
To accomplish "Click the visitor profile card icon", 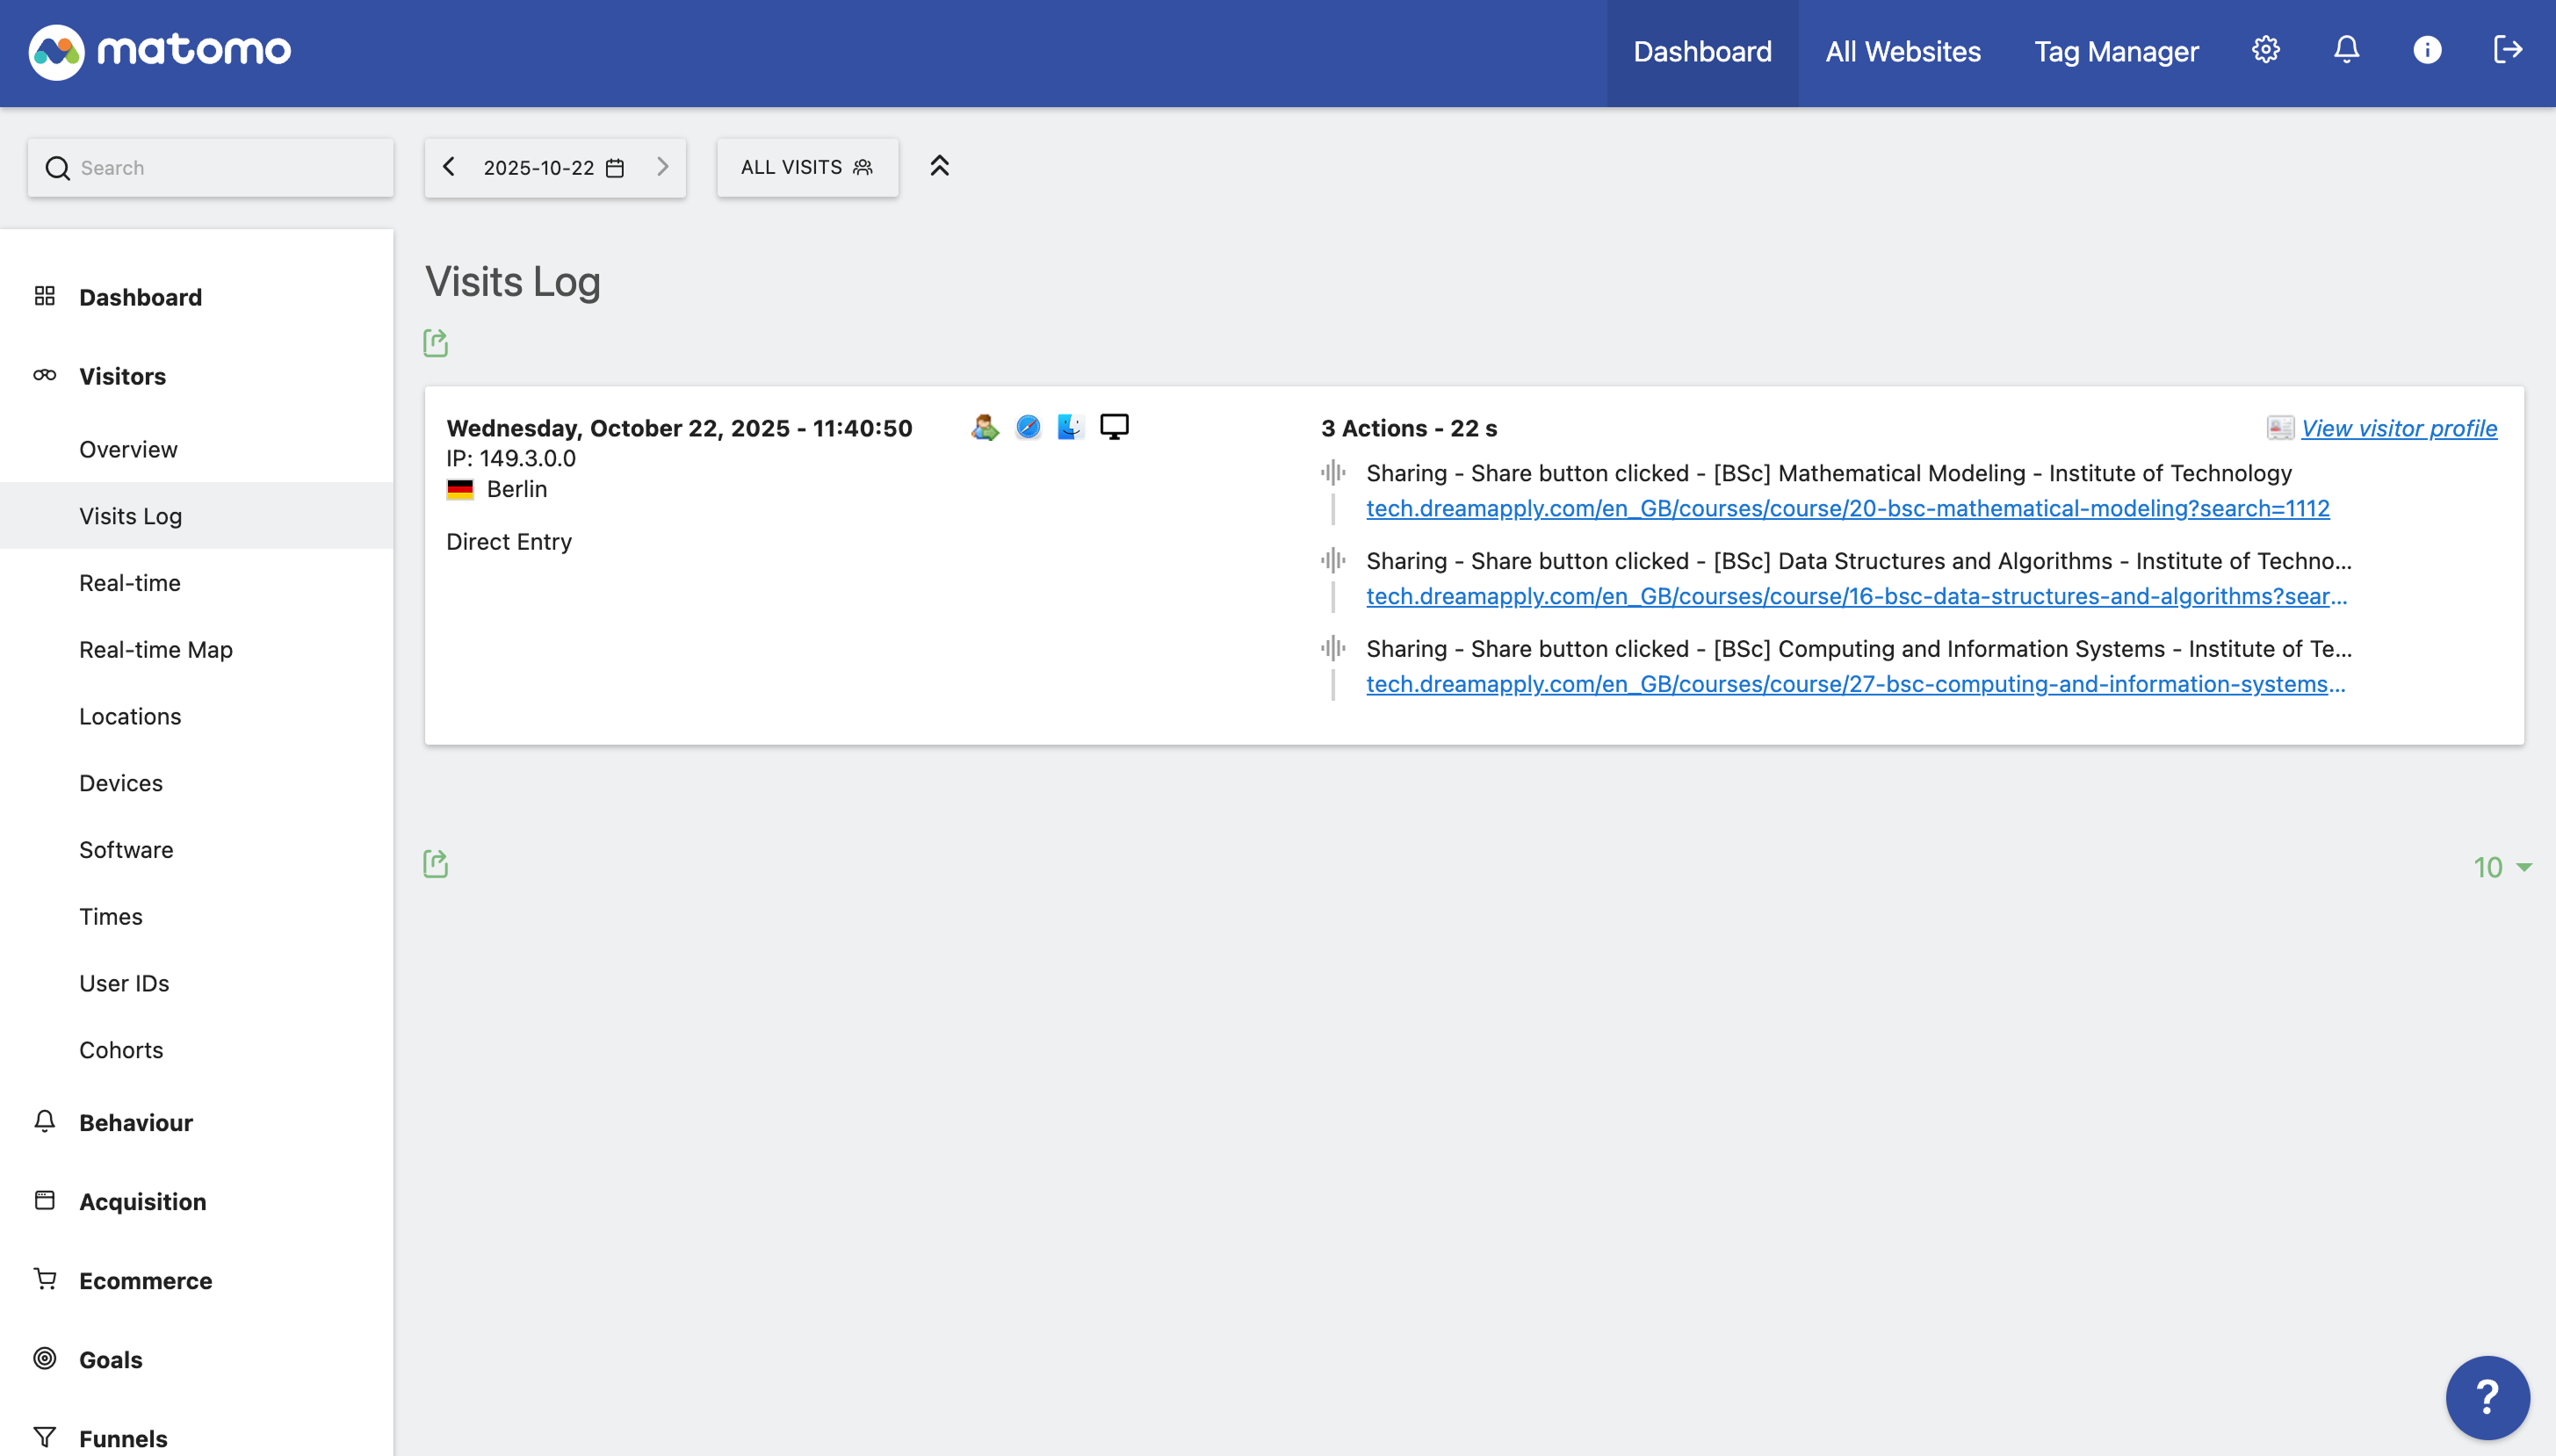I will [2280, 428].
